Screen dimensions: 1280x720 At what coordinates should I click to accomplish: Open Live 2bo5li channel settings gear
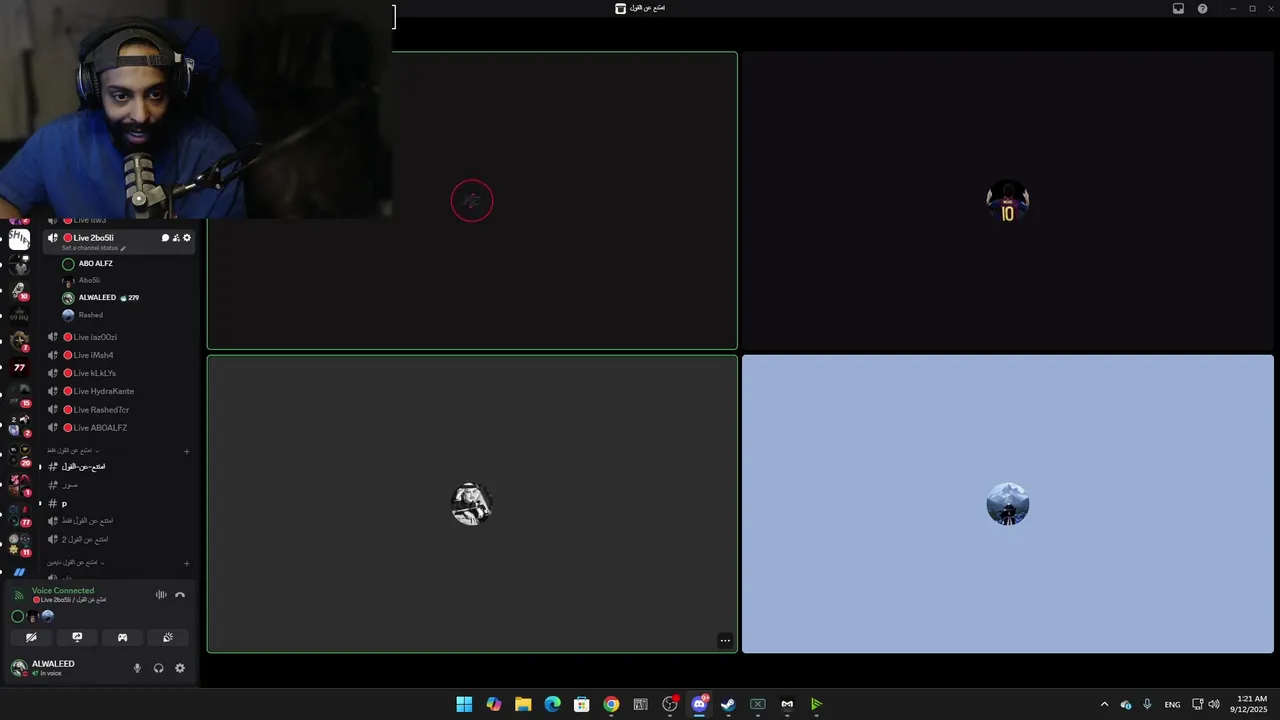[187, 238]
